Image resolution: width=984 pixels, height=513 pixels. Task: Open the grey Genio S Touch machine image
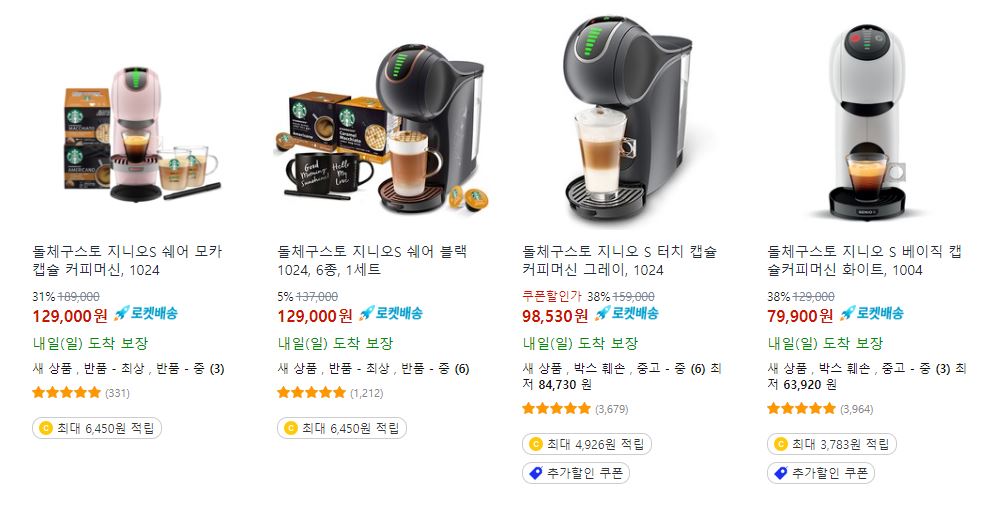[x=628, y=119]
